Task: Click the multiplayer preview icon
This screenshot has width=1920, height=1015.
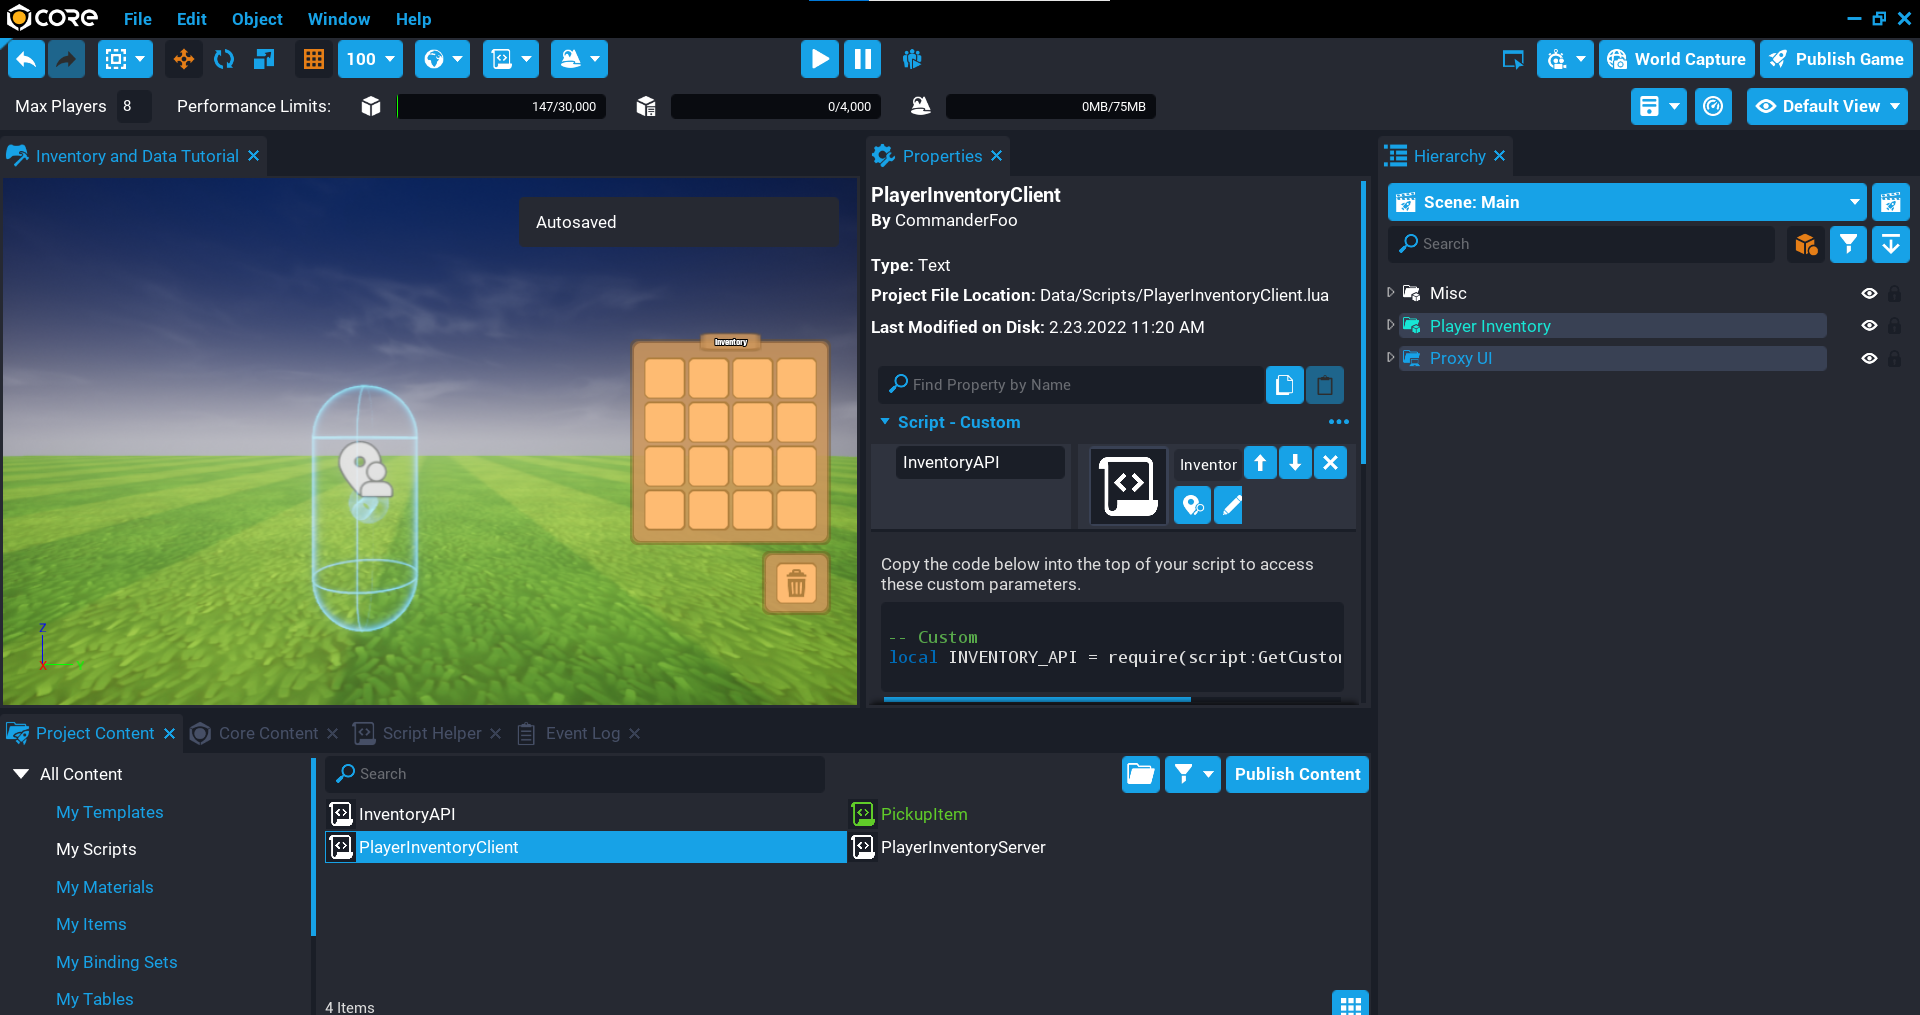Action: [x=911, y=59]
